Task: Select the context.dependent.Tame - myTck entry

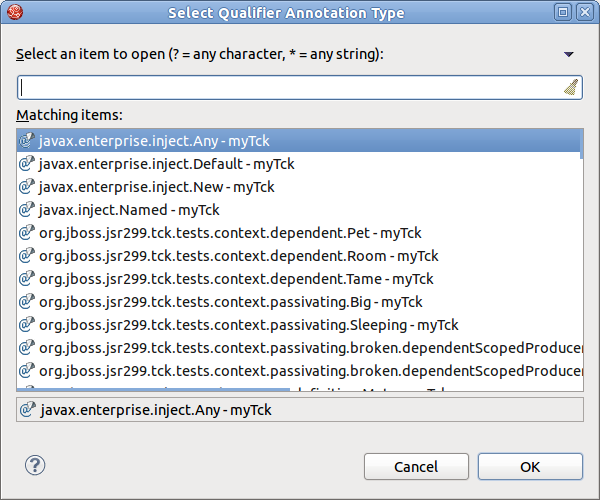Action: tap(236, 279)
